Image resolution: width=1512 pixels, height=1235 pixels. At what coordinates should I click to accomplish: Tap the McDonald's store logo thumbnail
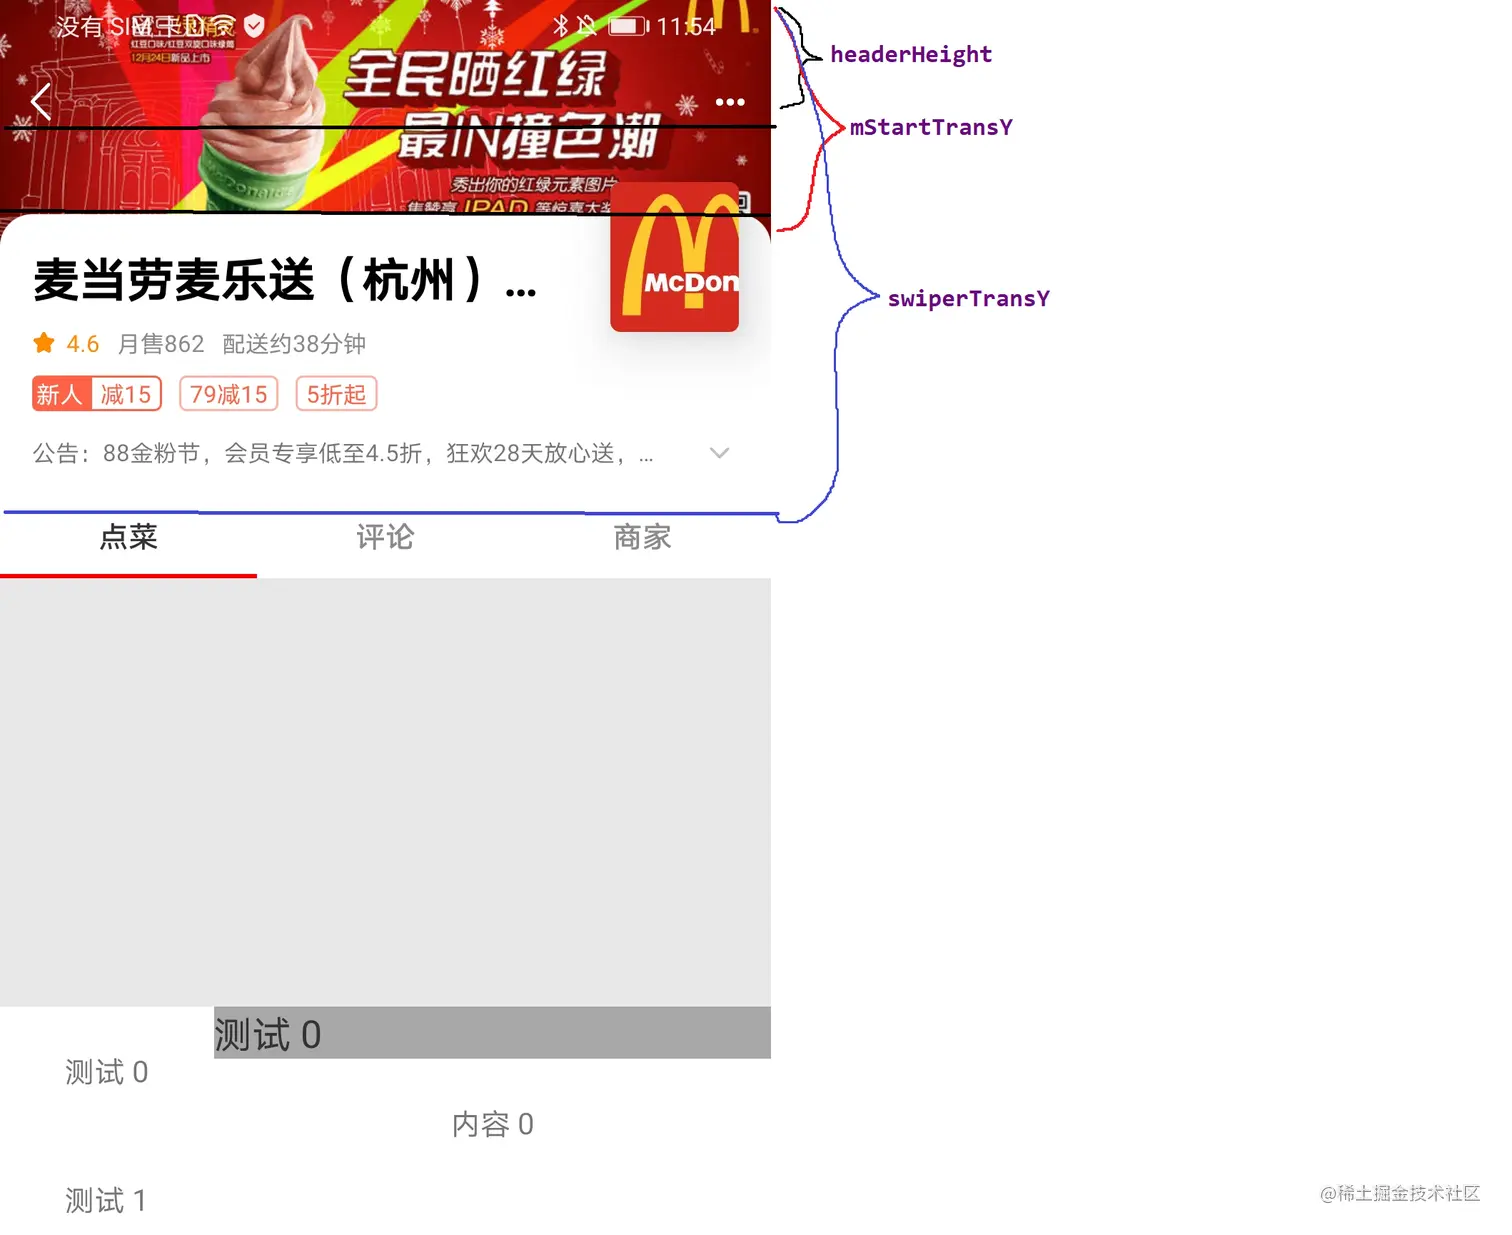pyautogui.click(x=675, y=257)
